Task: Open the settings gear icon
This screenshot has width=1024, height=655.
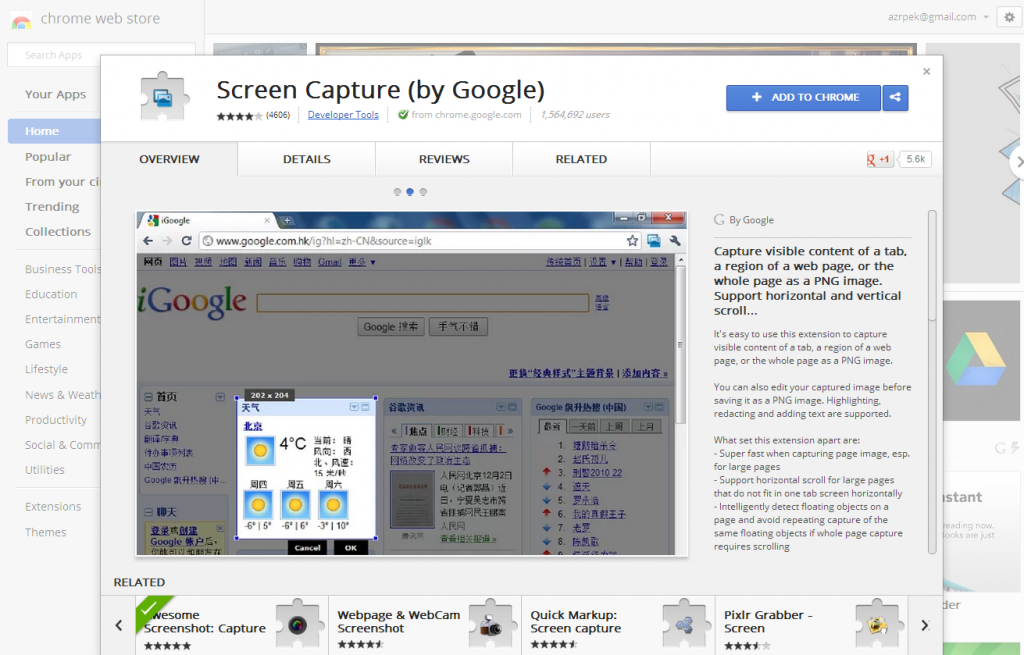Action: pos(1008,17)
